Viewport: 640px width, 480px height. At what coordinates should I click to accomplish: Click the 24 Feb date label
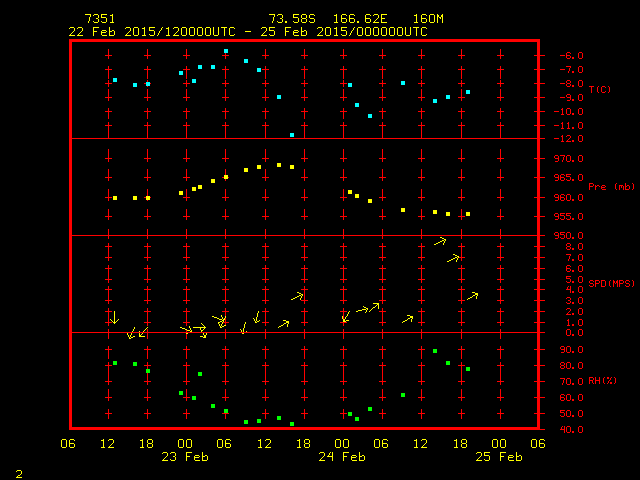pyautogui.click(x=342, y=457)
